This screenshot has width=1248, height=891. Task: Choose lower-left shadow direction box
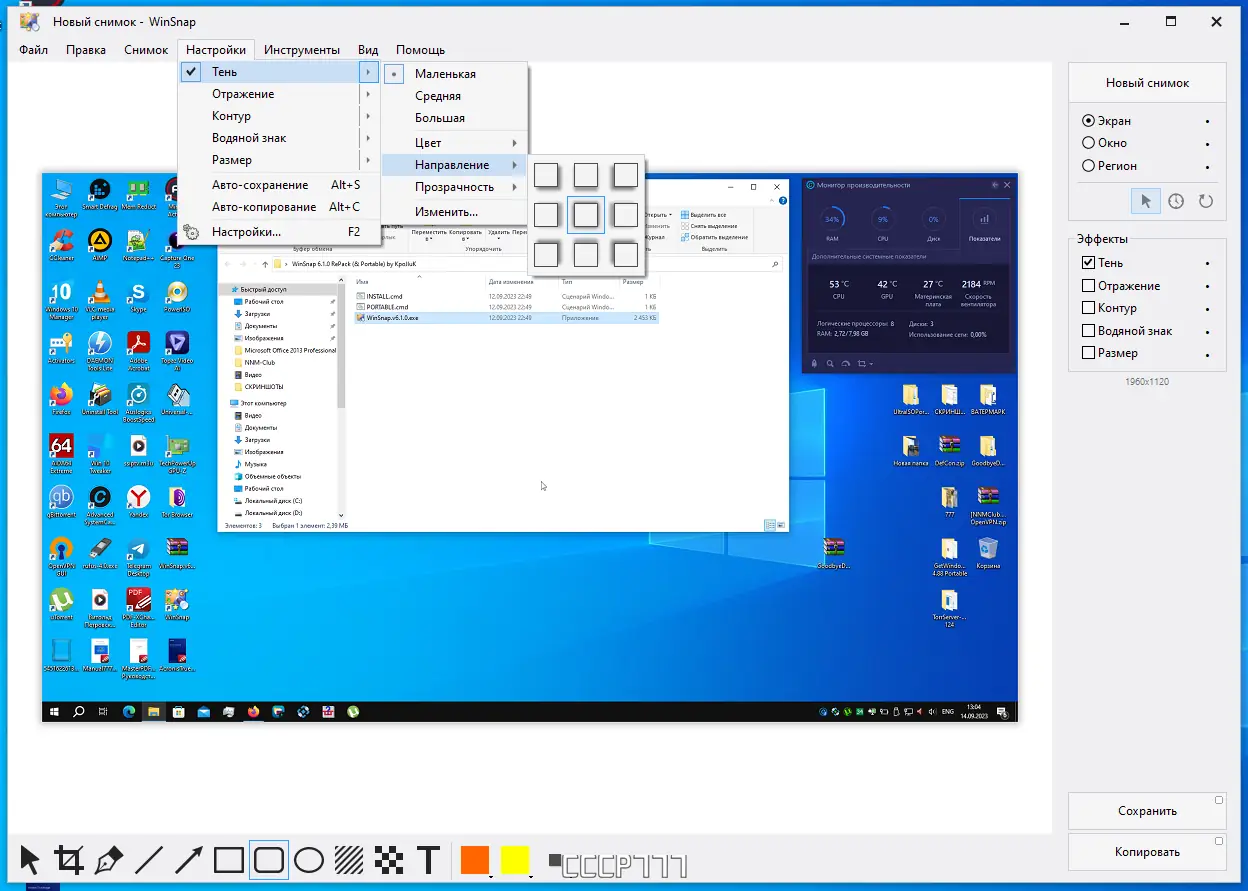pos(546,255)
